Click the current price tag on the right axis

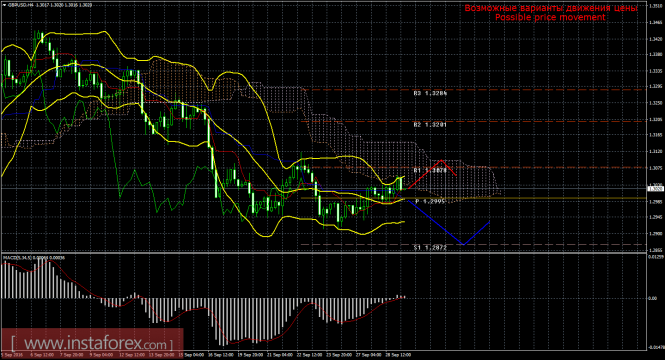pos(655,189)
